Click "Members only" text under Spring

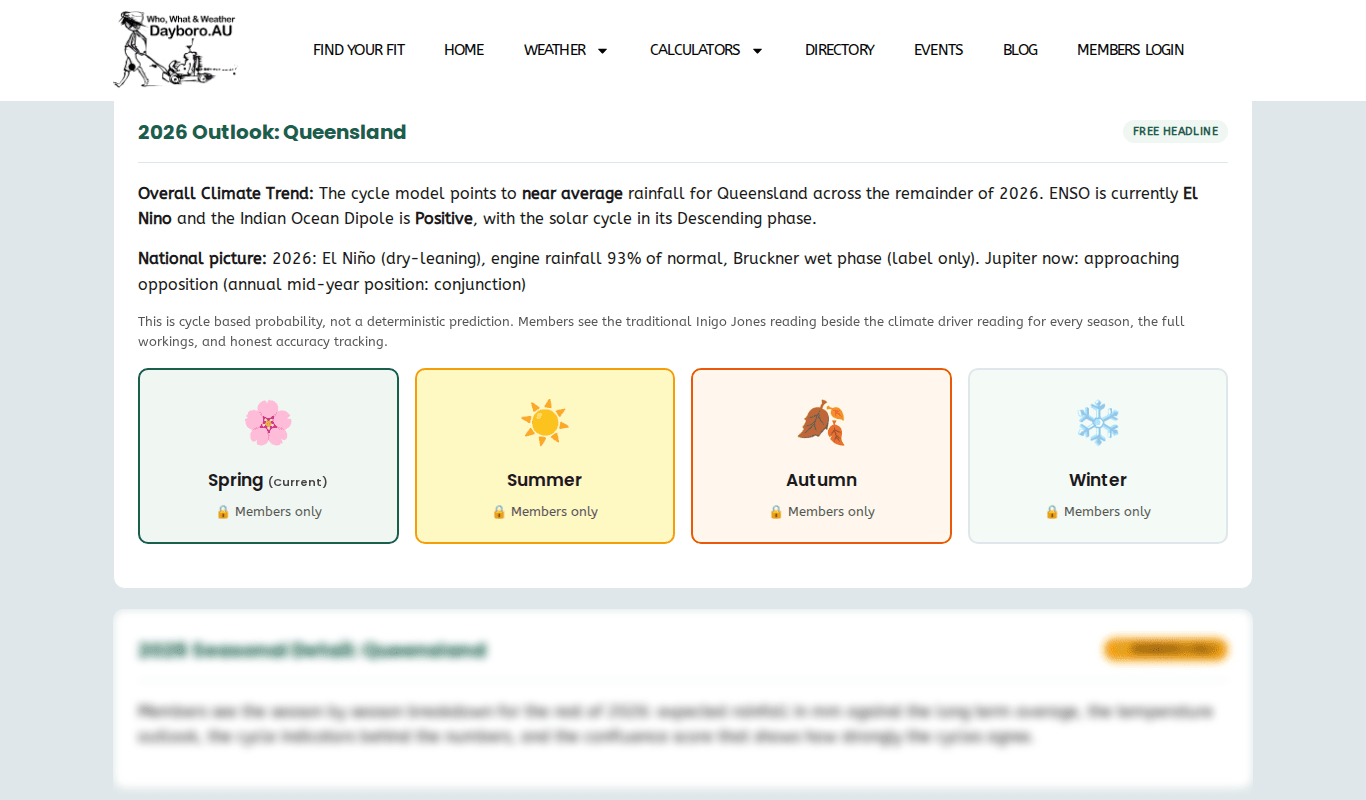coord(278,512)
